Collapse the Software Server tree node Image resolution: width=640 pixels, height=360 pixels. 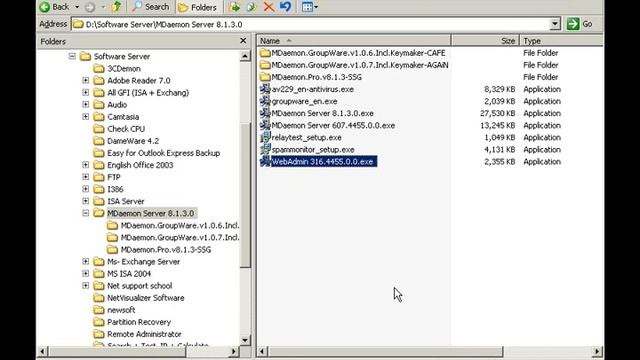[x=72, y=56]
